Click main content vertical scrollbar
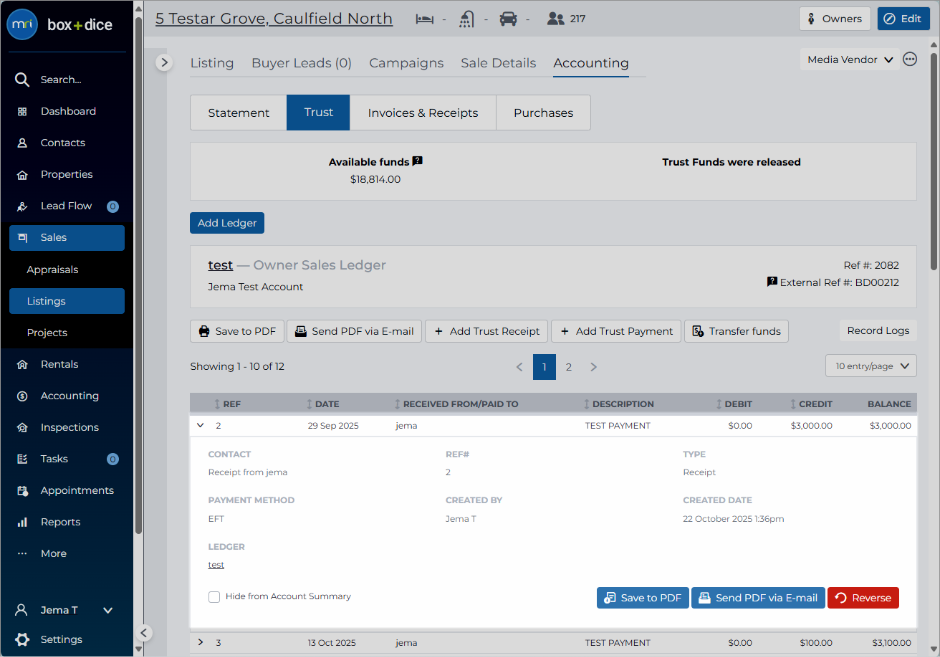This screenshot has width=940, height=657. pyautogui.click(x=933, y=162)
